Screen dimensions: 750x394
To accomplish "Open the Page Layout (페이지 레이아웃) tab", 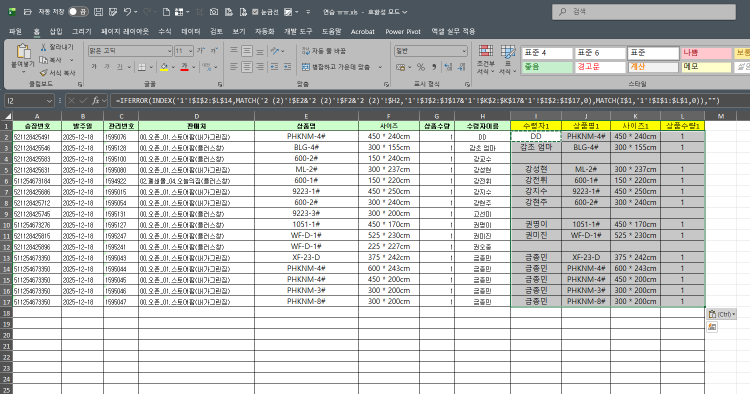I will [x=125, y=31].
